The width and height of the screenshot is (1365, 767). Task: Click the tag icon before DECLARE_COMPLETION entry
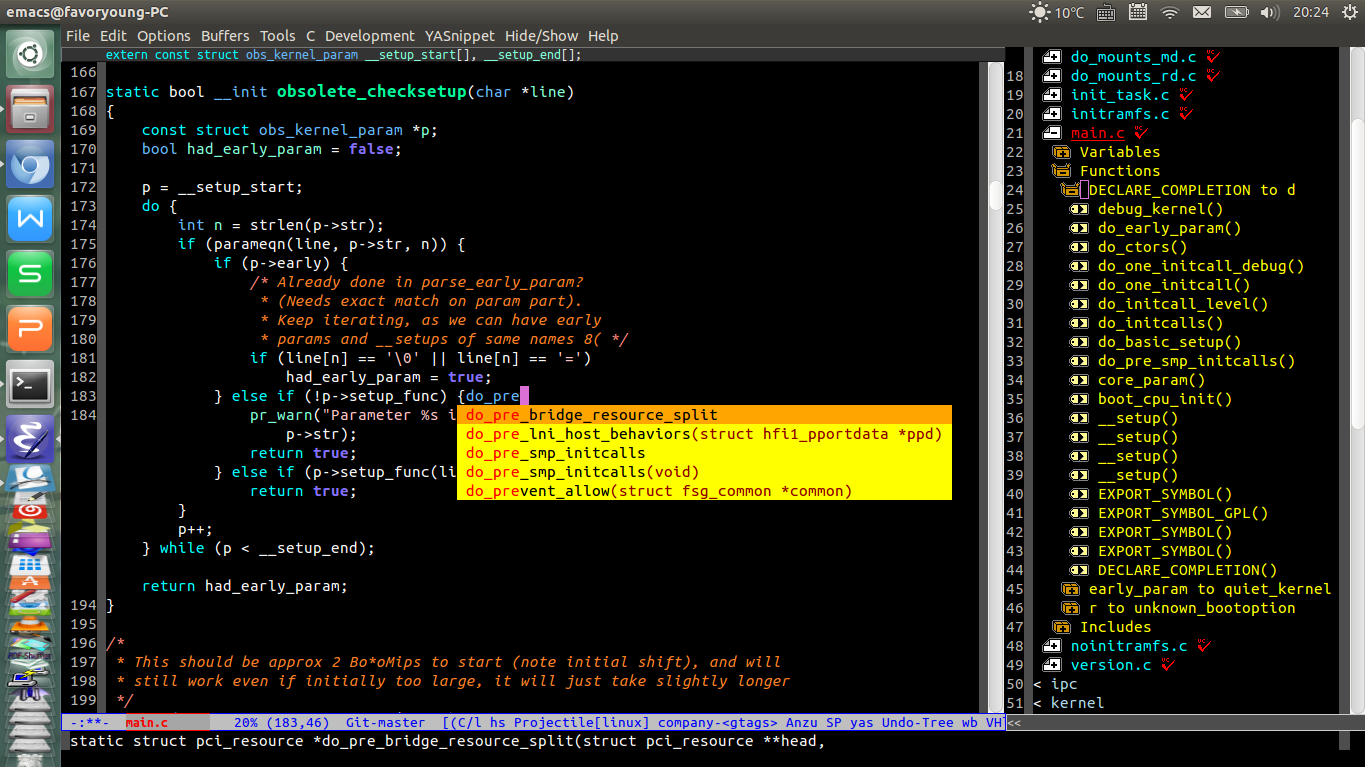tap(1069, 189)
